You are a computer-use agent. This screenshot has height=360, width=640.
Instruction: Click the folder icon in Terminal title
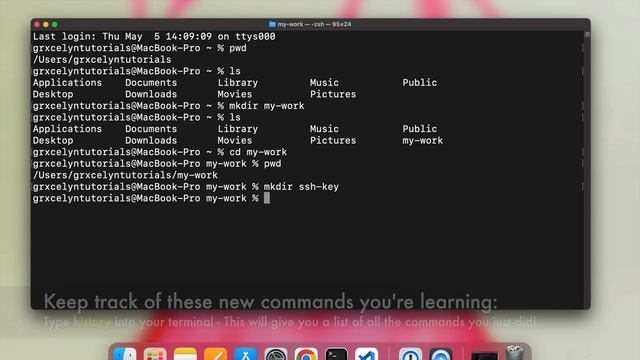[x=272, y=24]
